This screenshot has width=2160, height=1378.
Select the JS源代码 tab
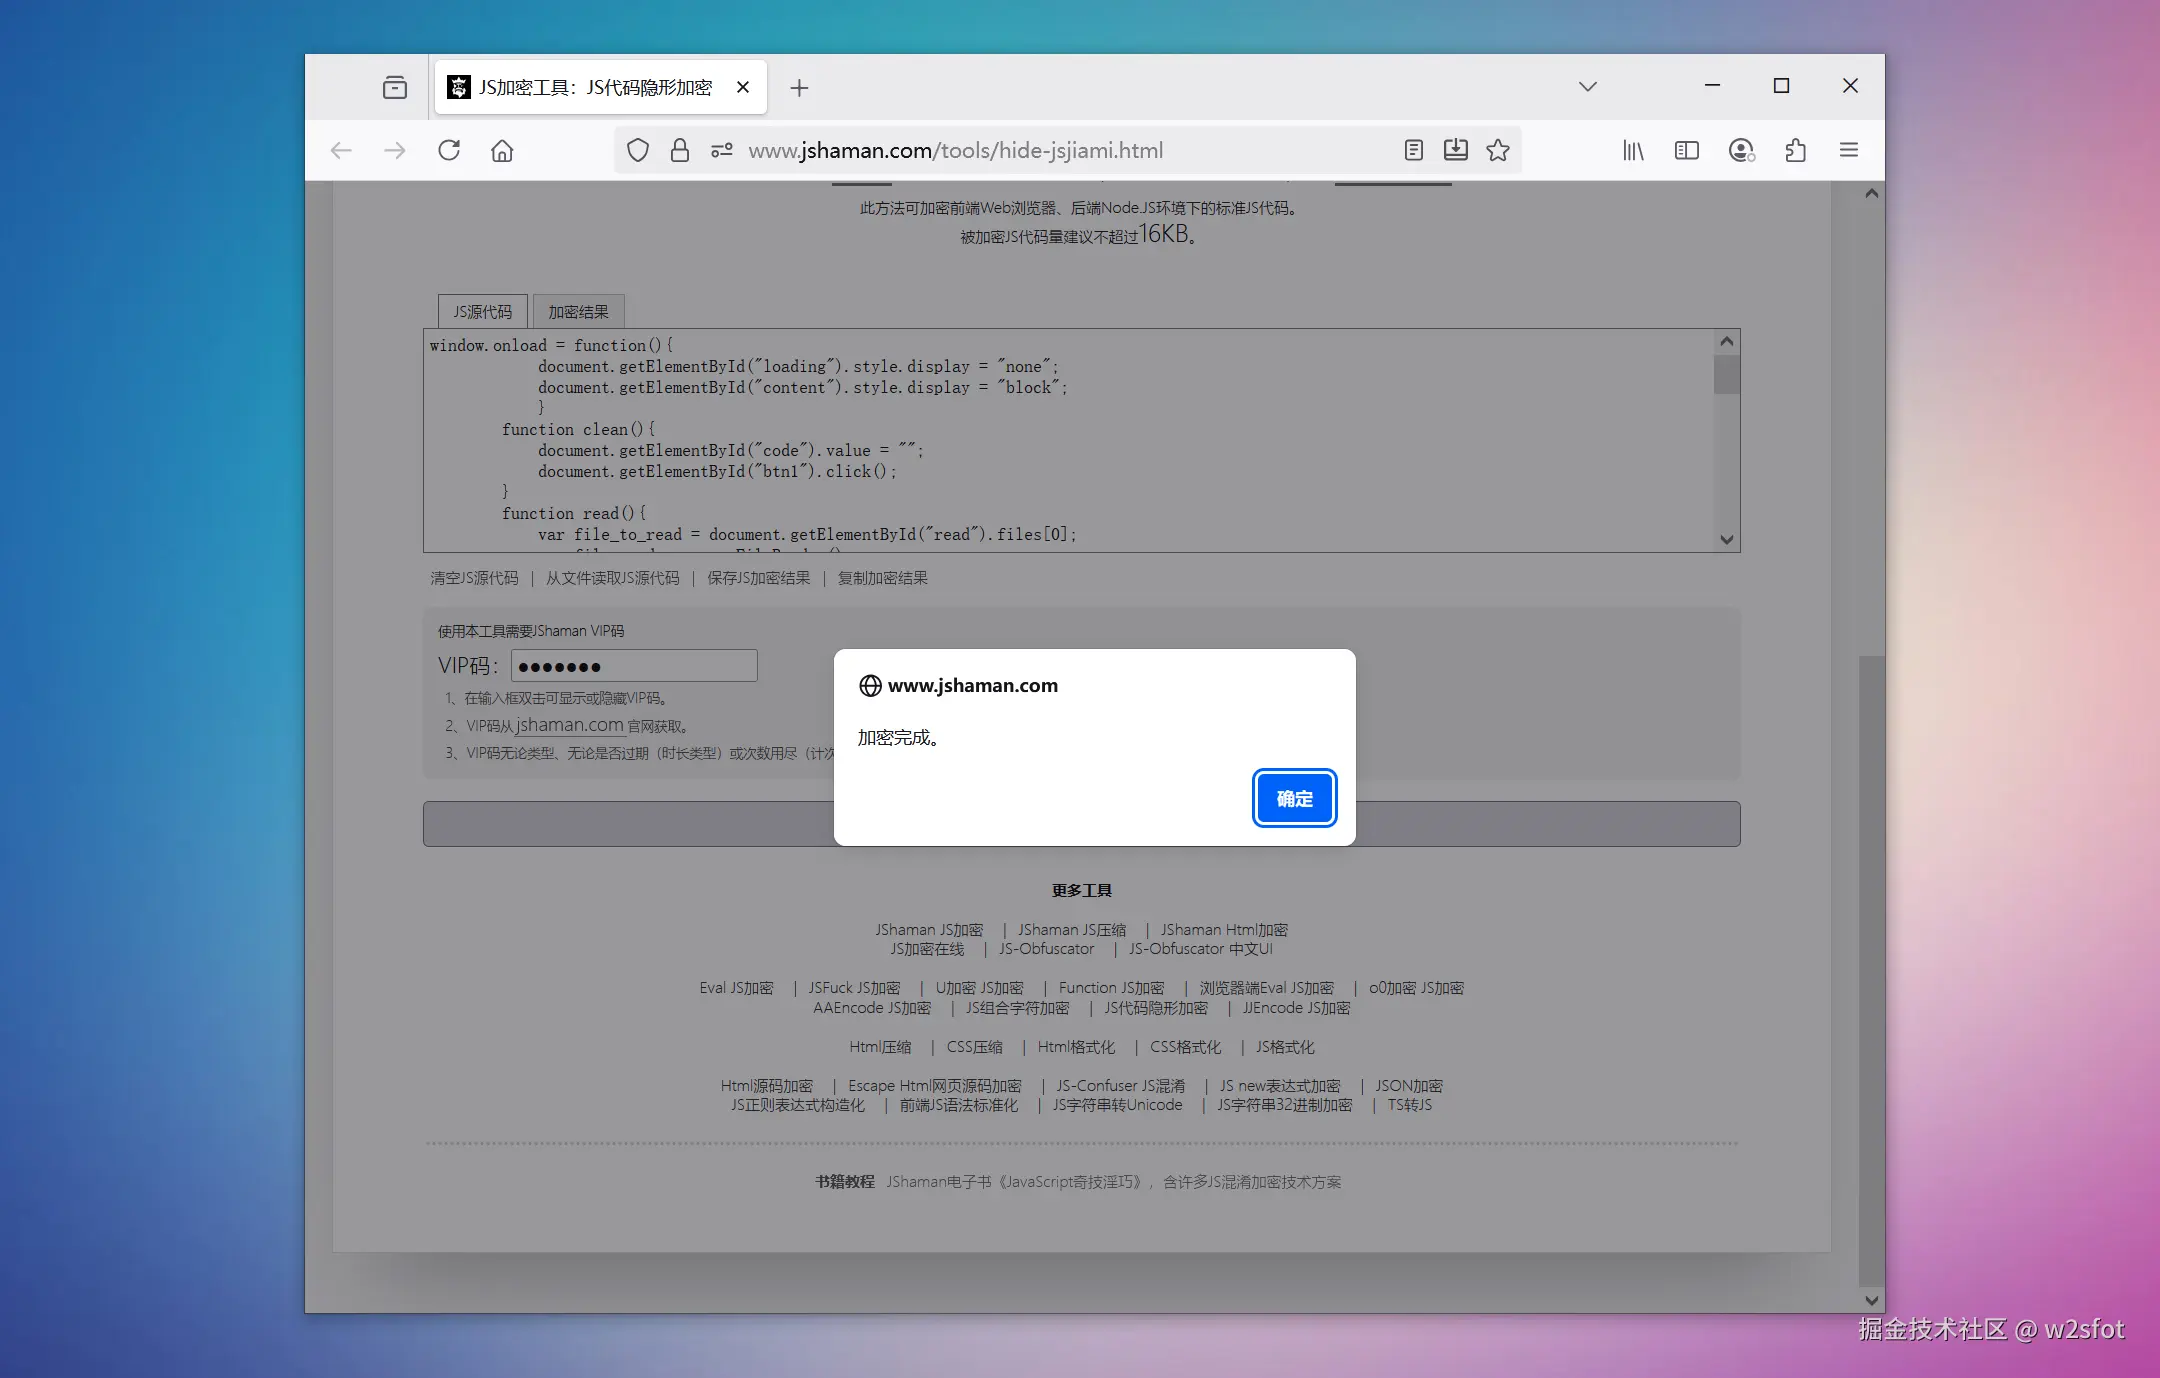[x=482, y=312]
